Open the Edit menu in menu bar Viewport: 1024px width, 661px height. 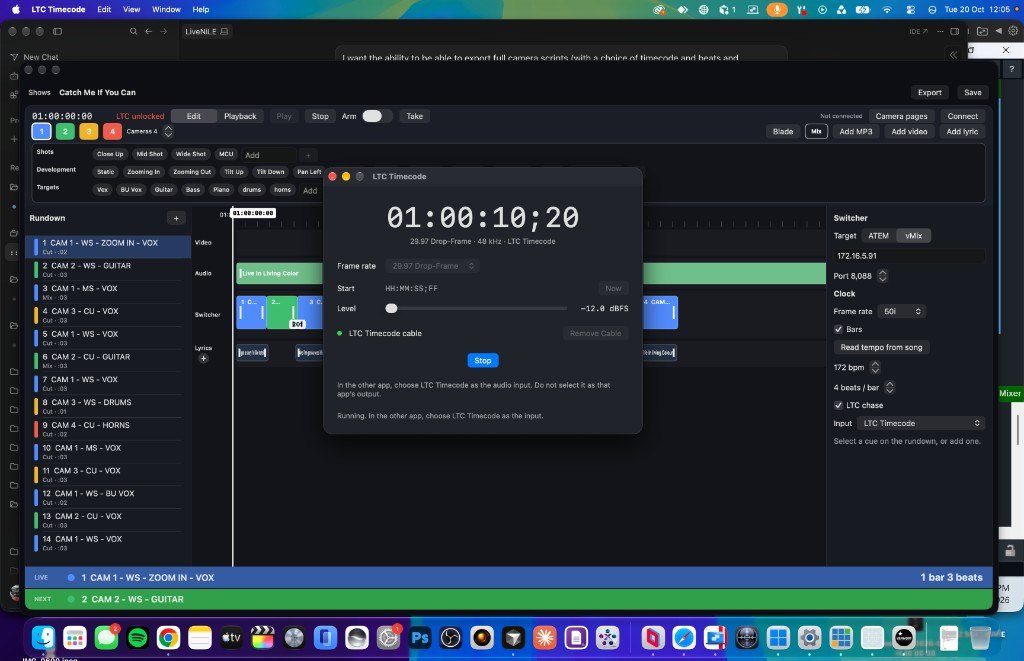point(104,9)
